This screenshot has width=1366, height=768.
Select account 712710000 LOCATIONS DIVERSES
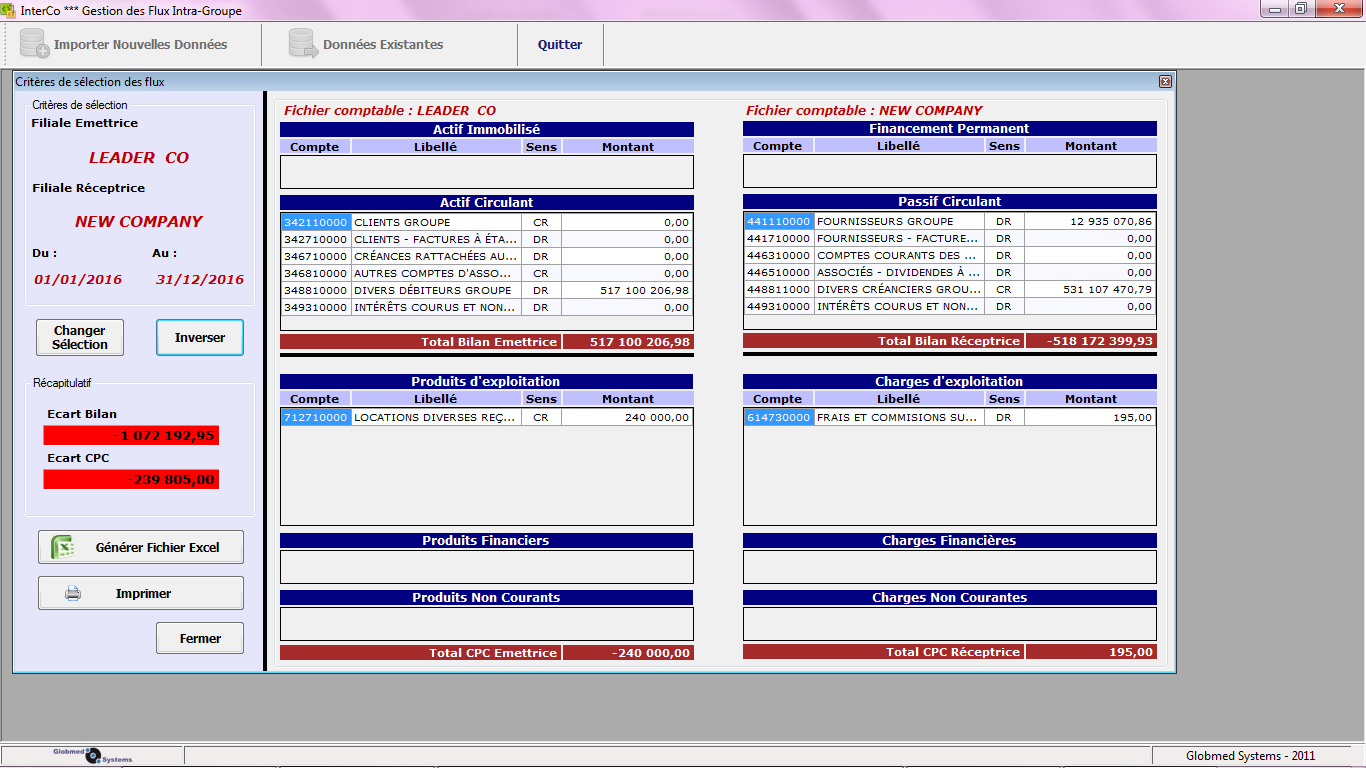click(x=486, y=417)
